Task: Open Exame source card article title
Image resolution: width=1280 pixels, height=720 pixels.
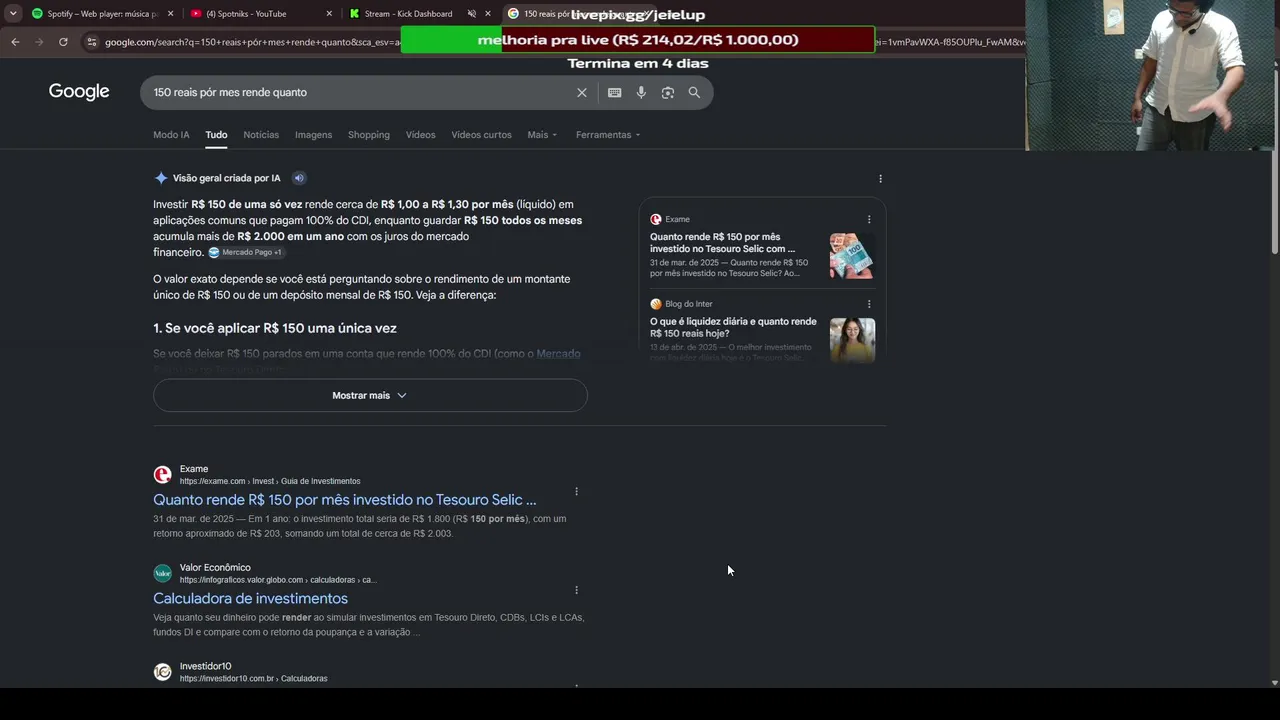Action: (723, 242)
